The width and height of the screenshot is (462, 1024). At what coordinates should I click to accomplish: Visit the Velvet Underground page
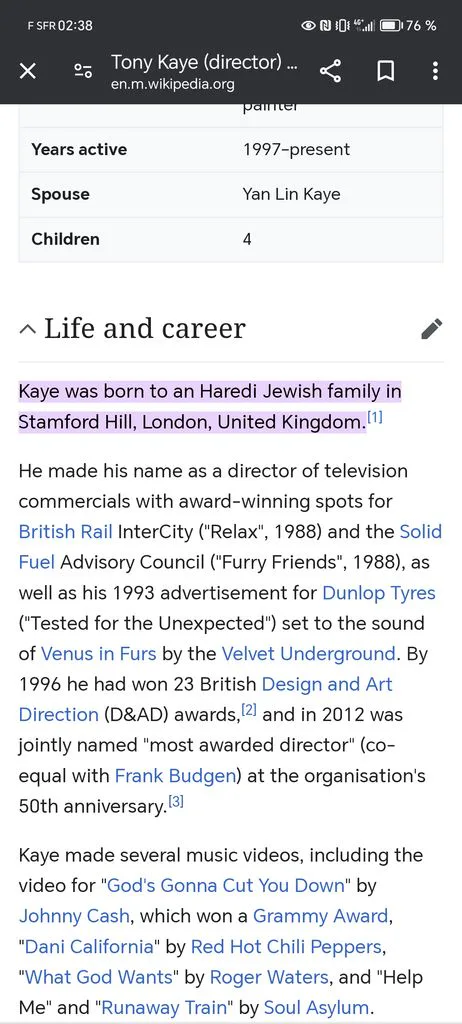click(308, 654)
